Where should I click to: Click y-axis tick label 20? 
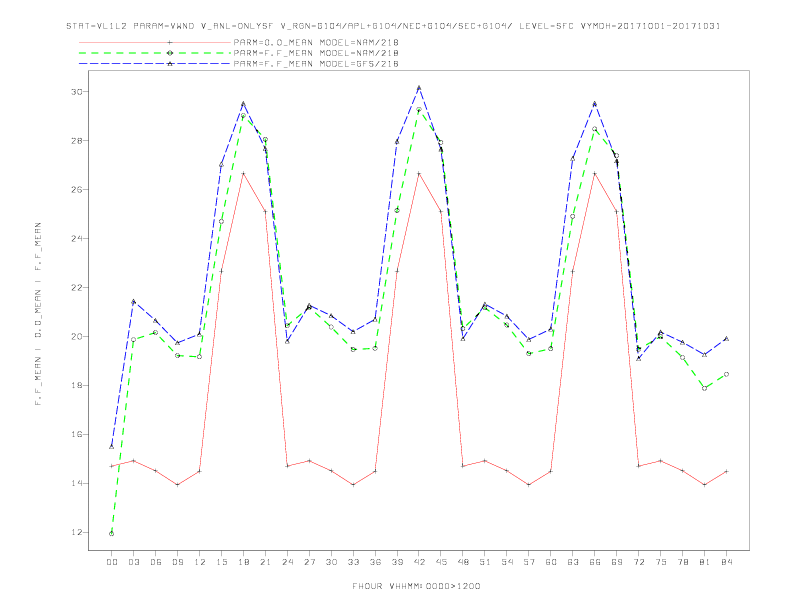point(77,336)
